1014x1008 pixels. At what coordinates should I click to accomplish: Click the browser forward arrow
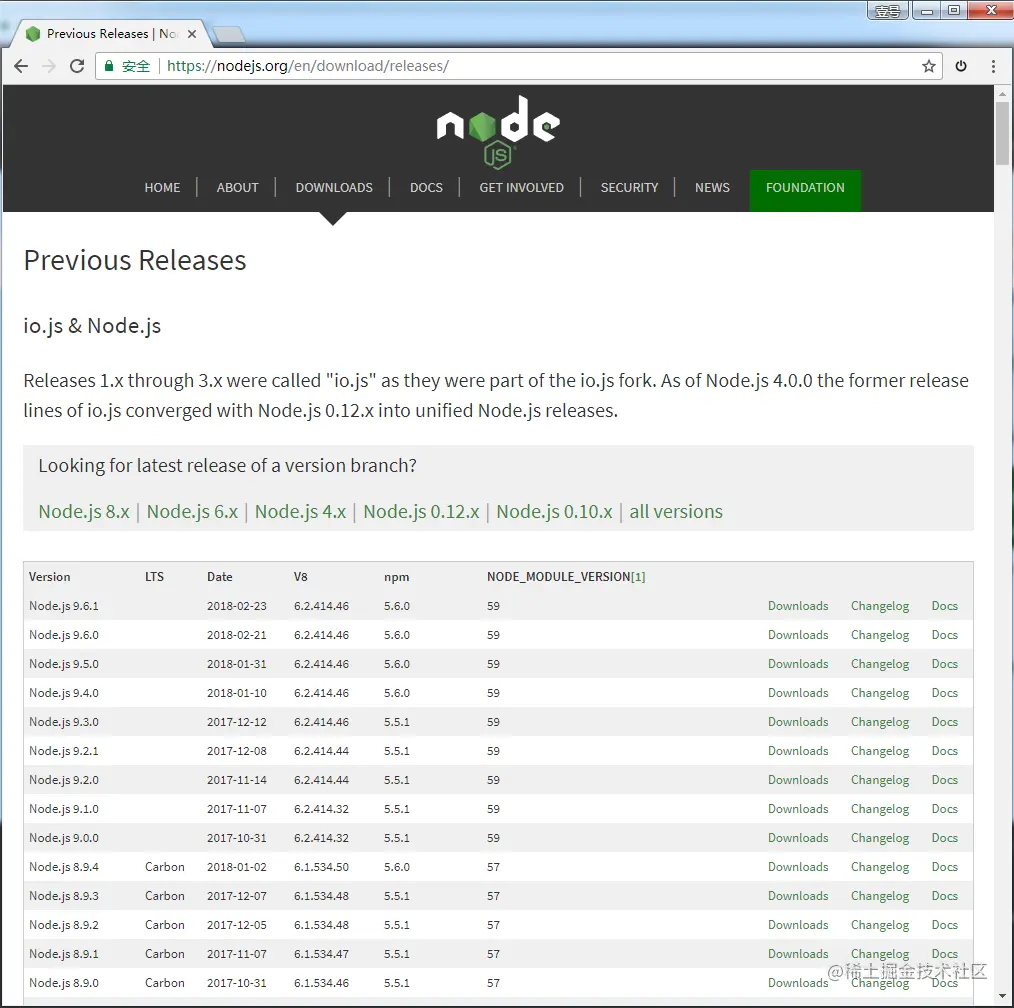coord(49,66)
